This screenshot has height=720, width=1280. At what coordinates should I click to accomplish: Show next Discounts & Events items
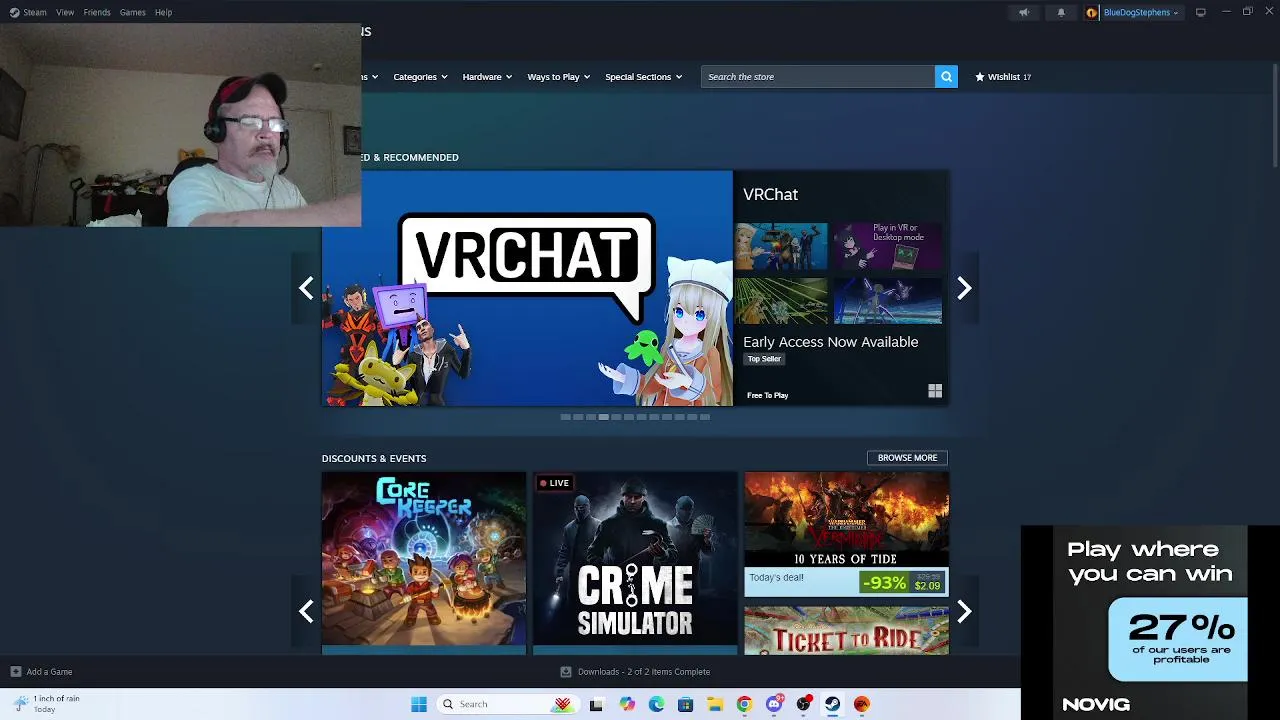[964, 611]
